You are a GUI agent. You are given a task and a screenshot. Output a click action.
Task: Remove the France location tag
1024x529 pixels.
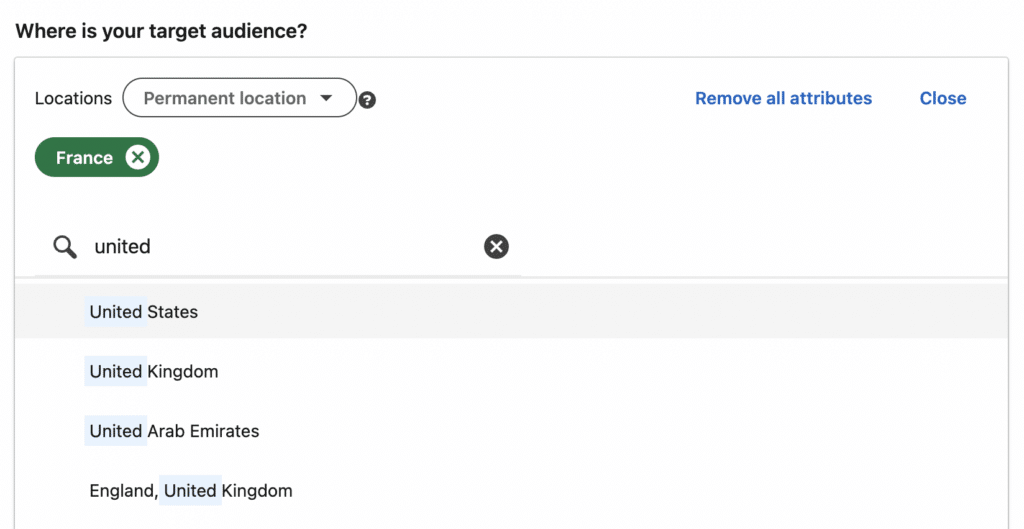138,157
